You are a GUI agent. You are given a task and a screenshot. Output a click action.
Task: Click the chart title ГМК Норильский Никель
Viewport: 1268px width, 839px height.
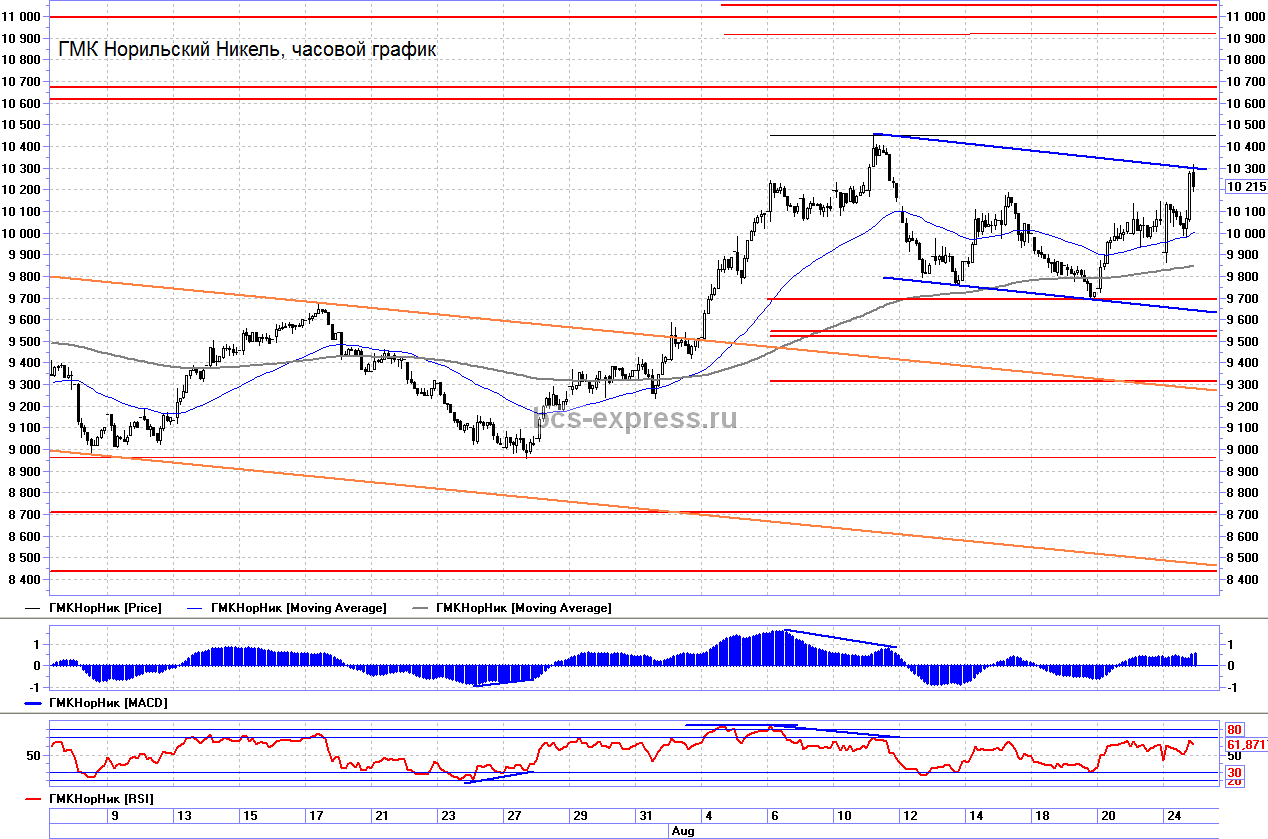[248, 50]
